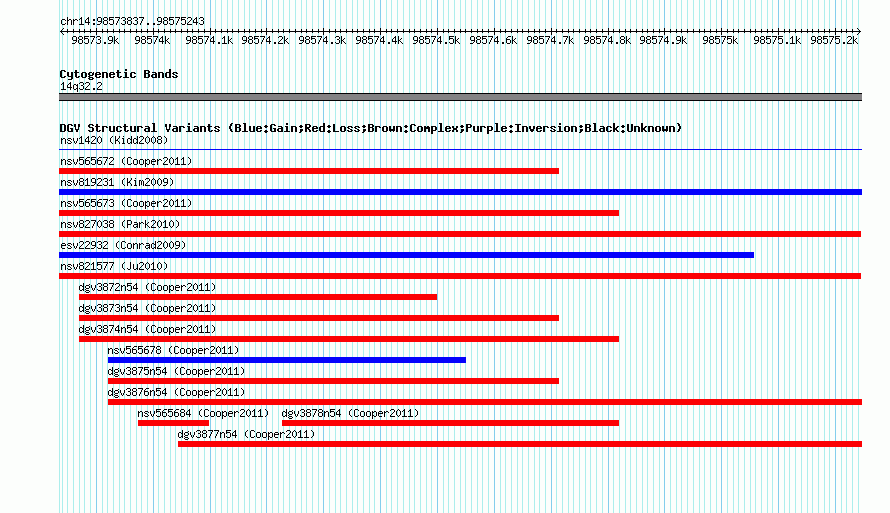Select the thin blue nsv1420 variant line

[460, 150]
